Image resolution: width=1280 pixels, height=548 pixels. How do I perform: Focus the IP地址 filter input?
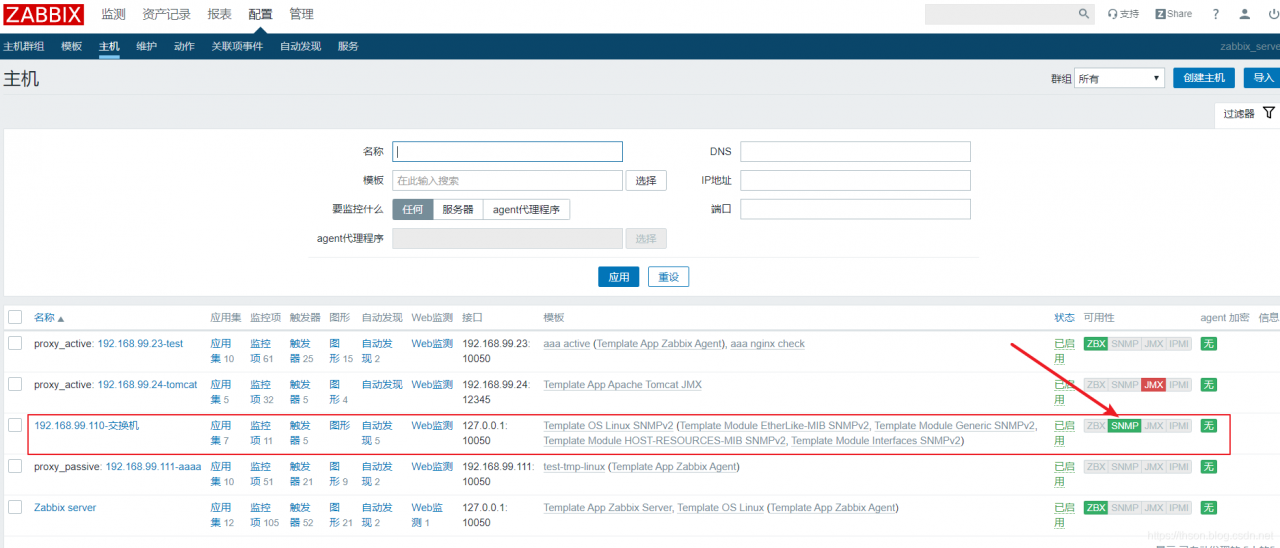(x=855, y=180)
